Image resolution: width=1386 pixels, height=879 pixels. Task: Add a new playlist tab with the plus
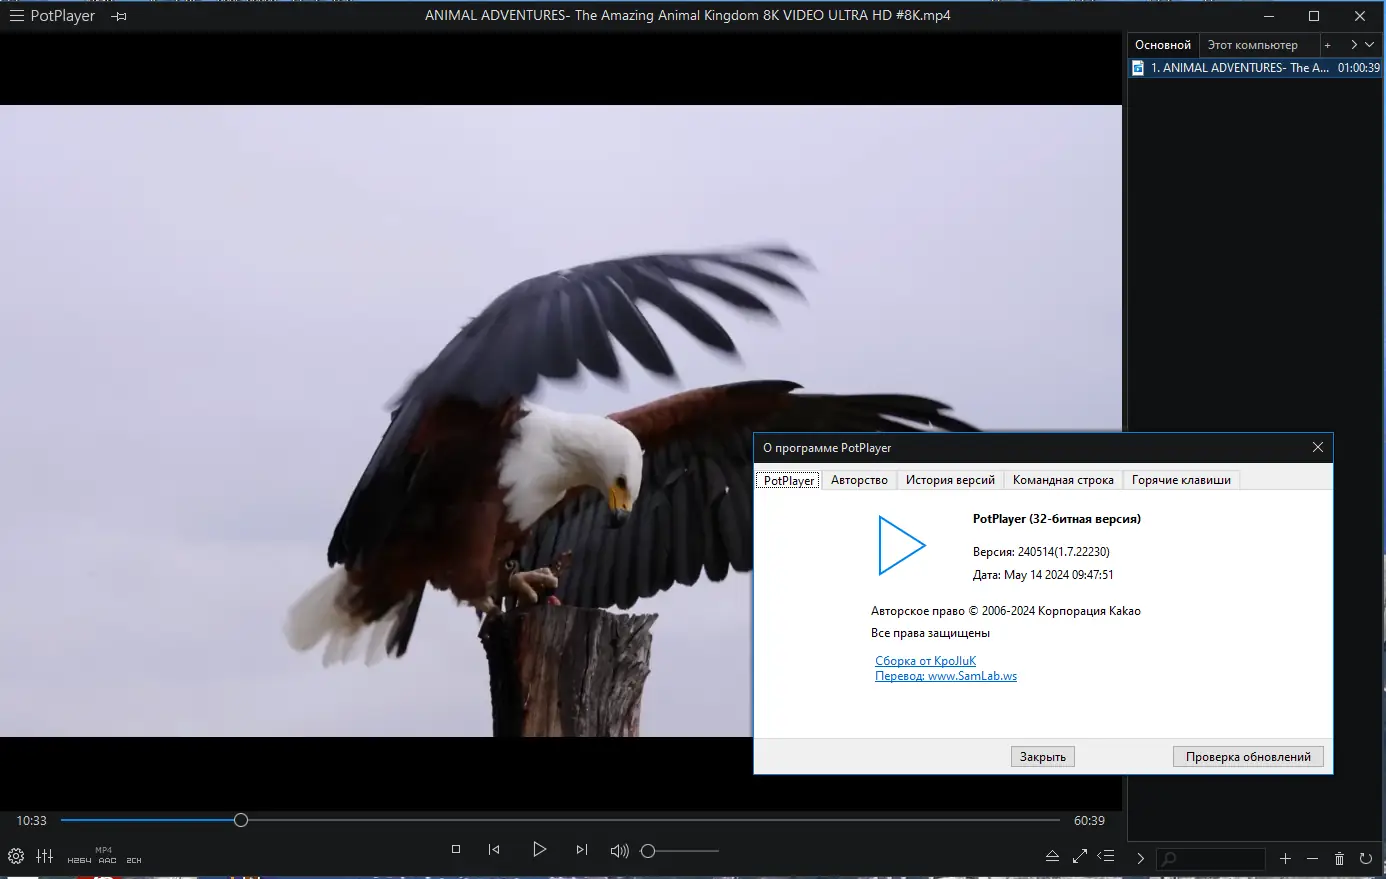tap(1327, 45)
